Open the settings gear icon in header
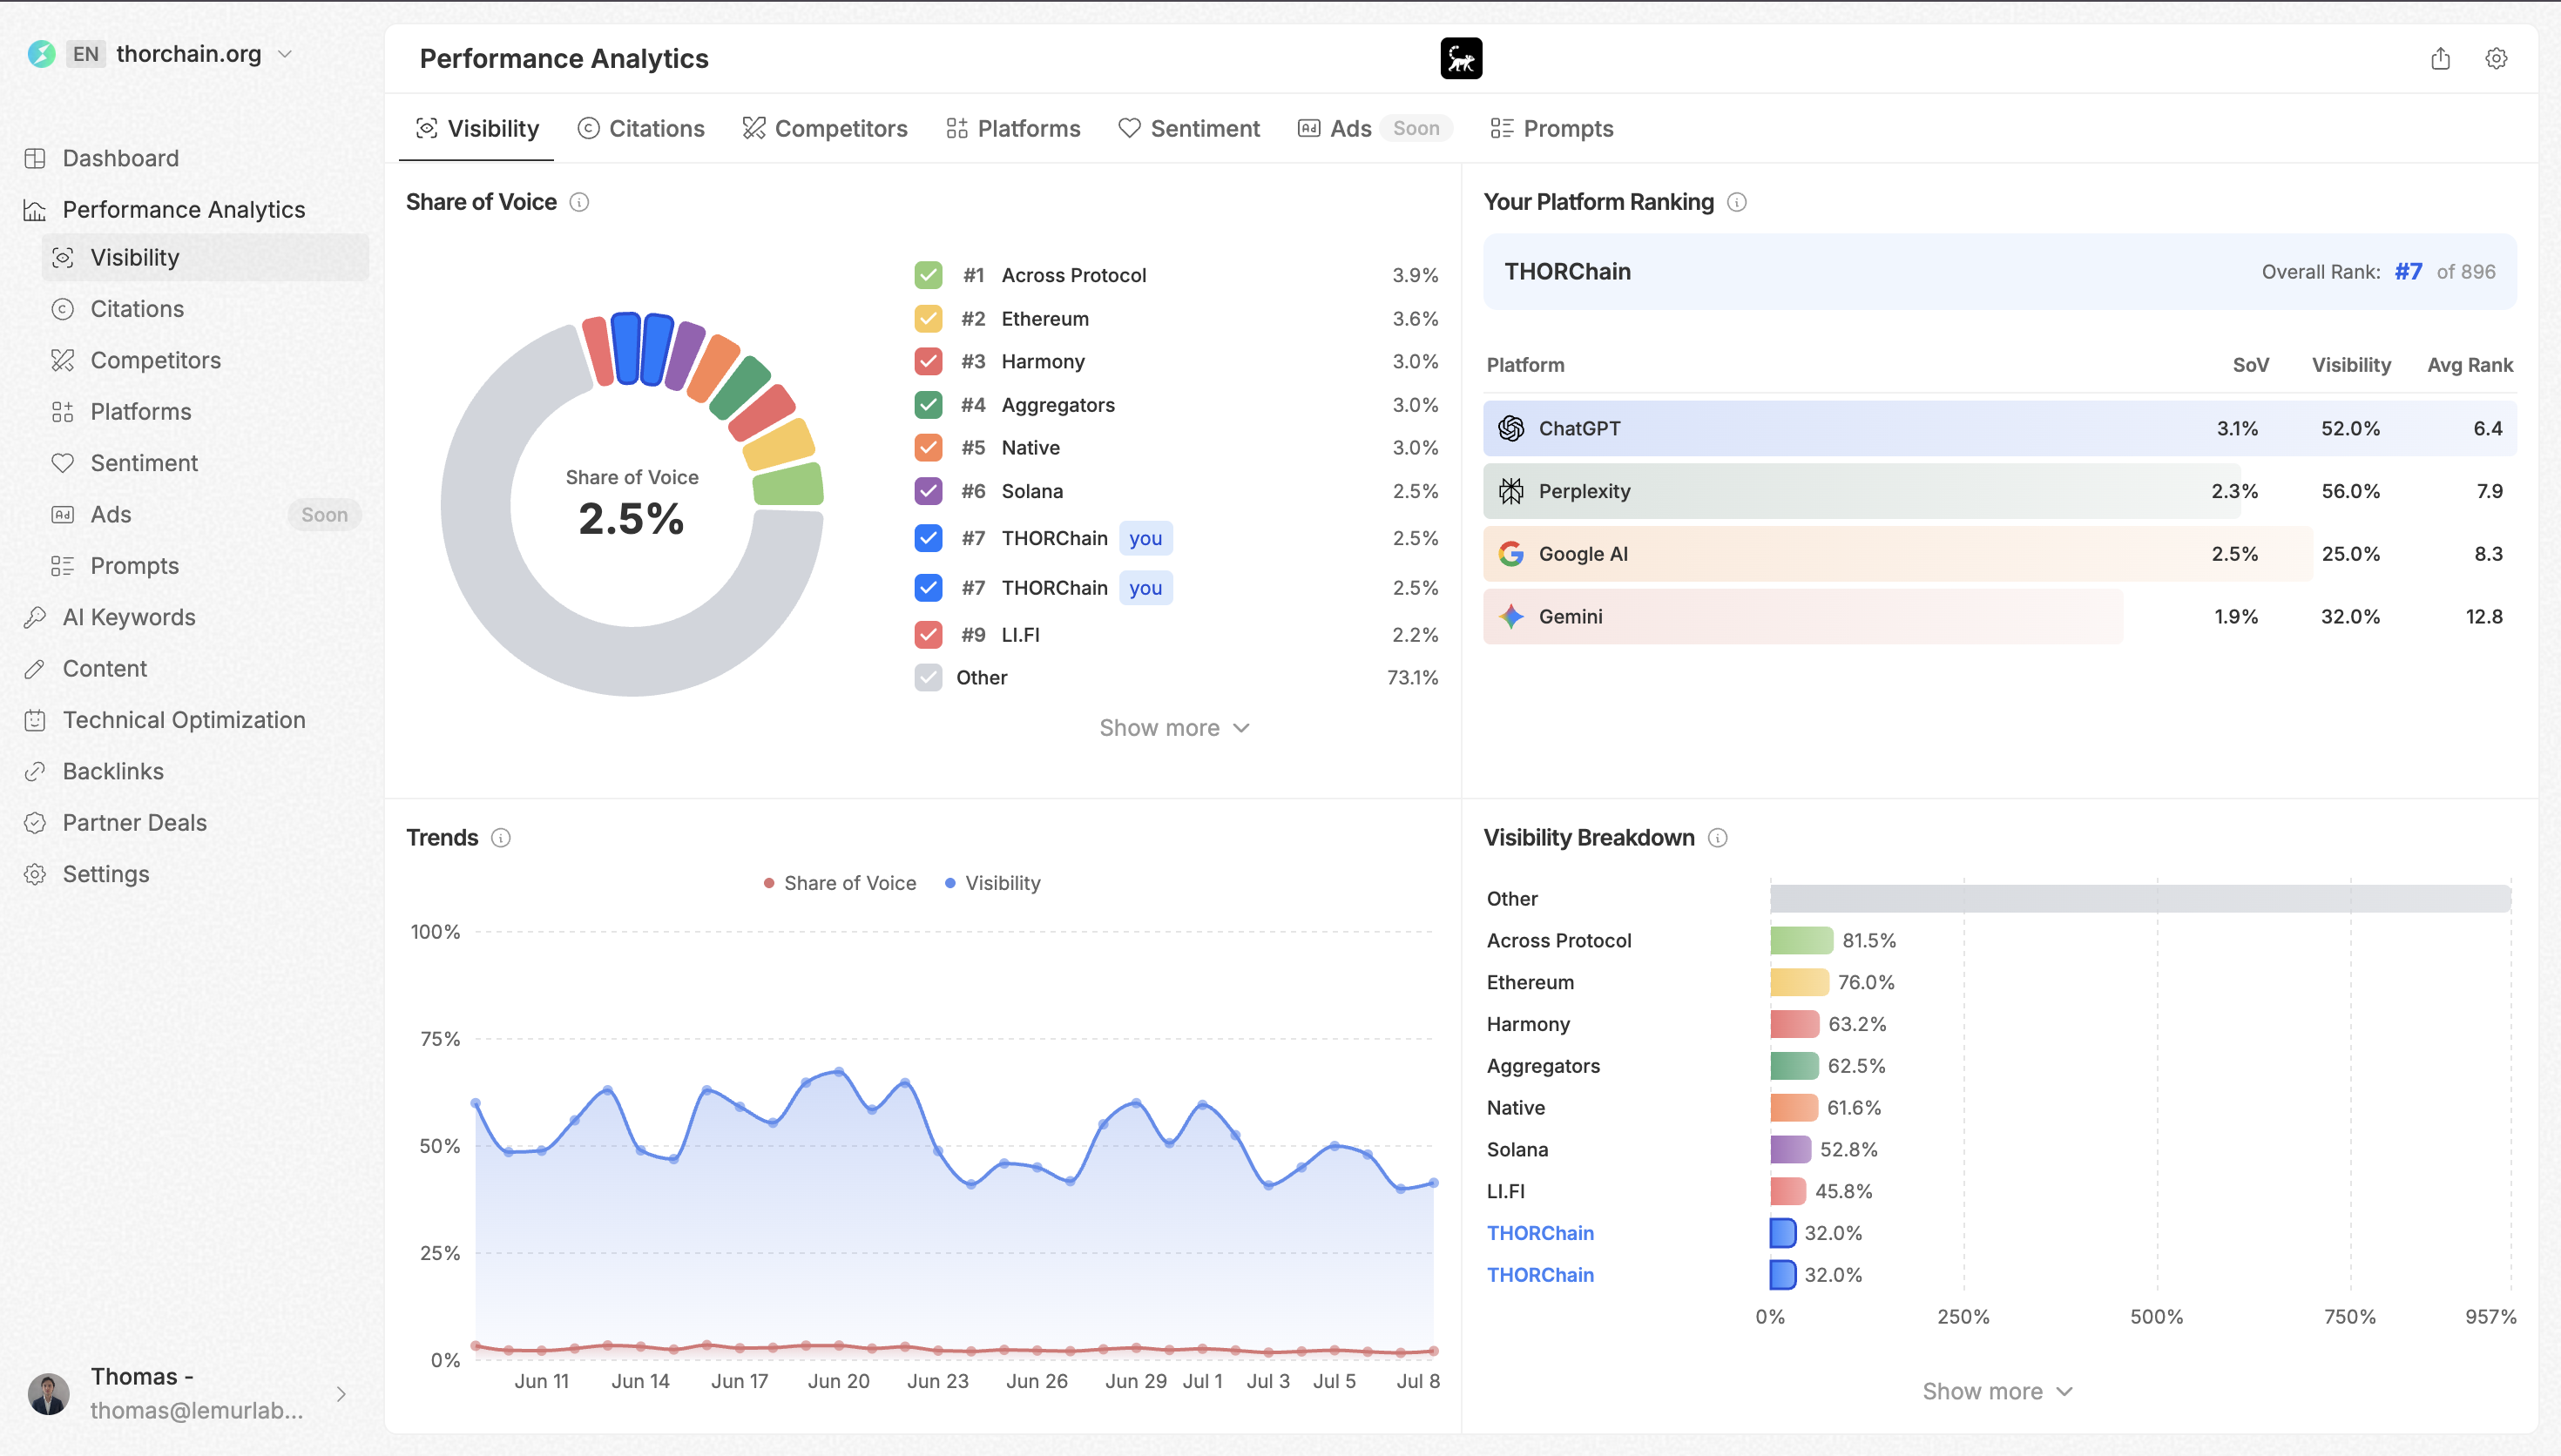Viewport: 2561px width, 1456px height. [2496, 58]
